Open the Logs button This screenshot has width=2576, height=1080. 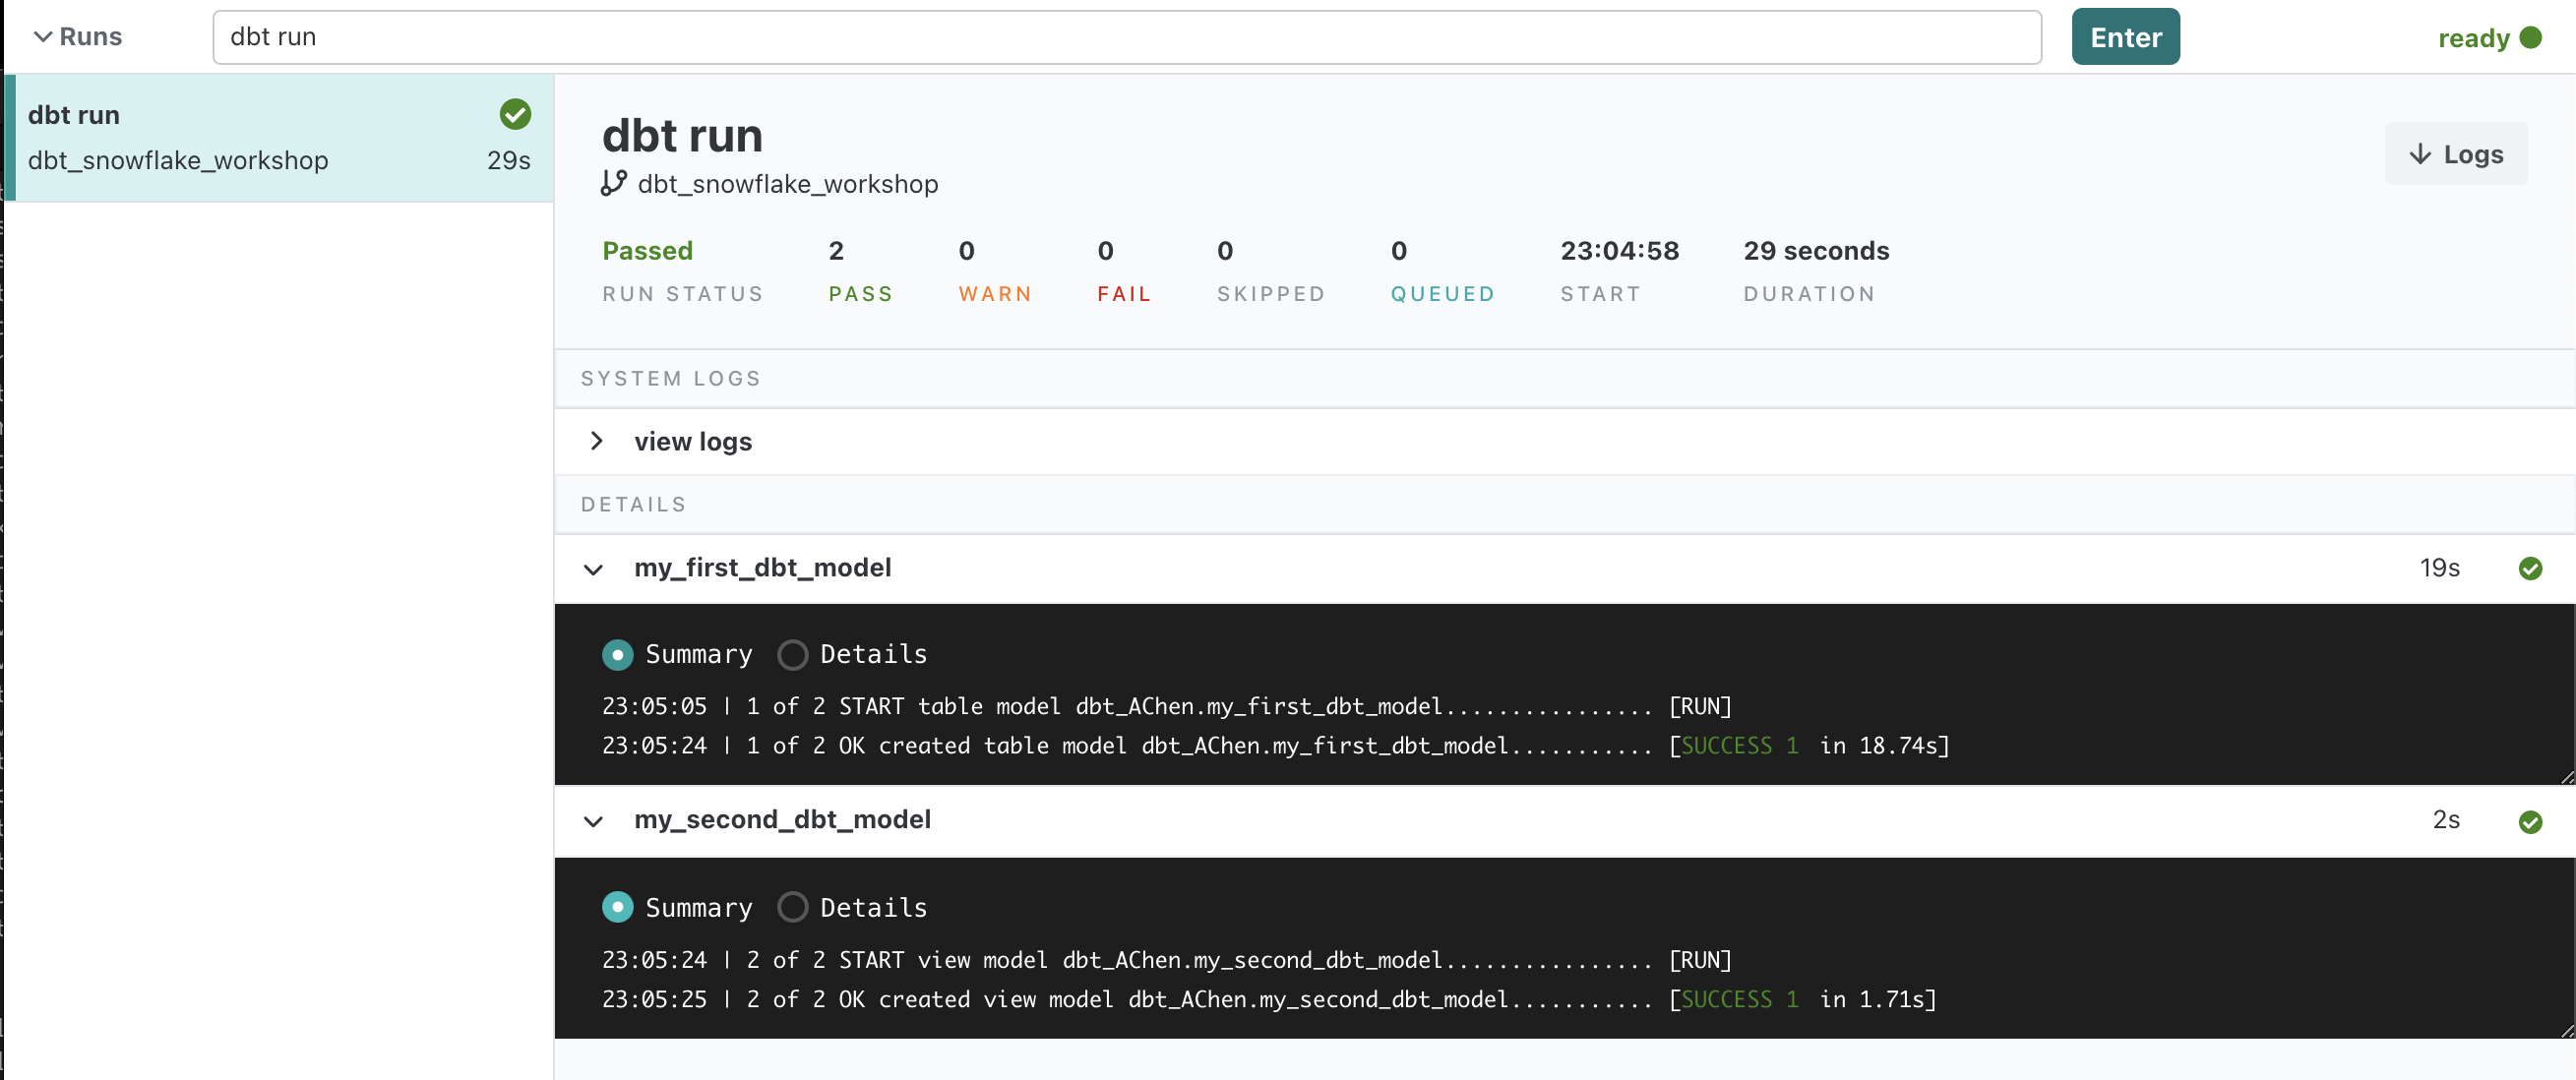click(x=2456, y=154)
